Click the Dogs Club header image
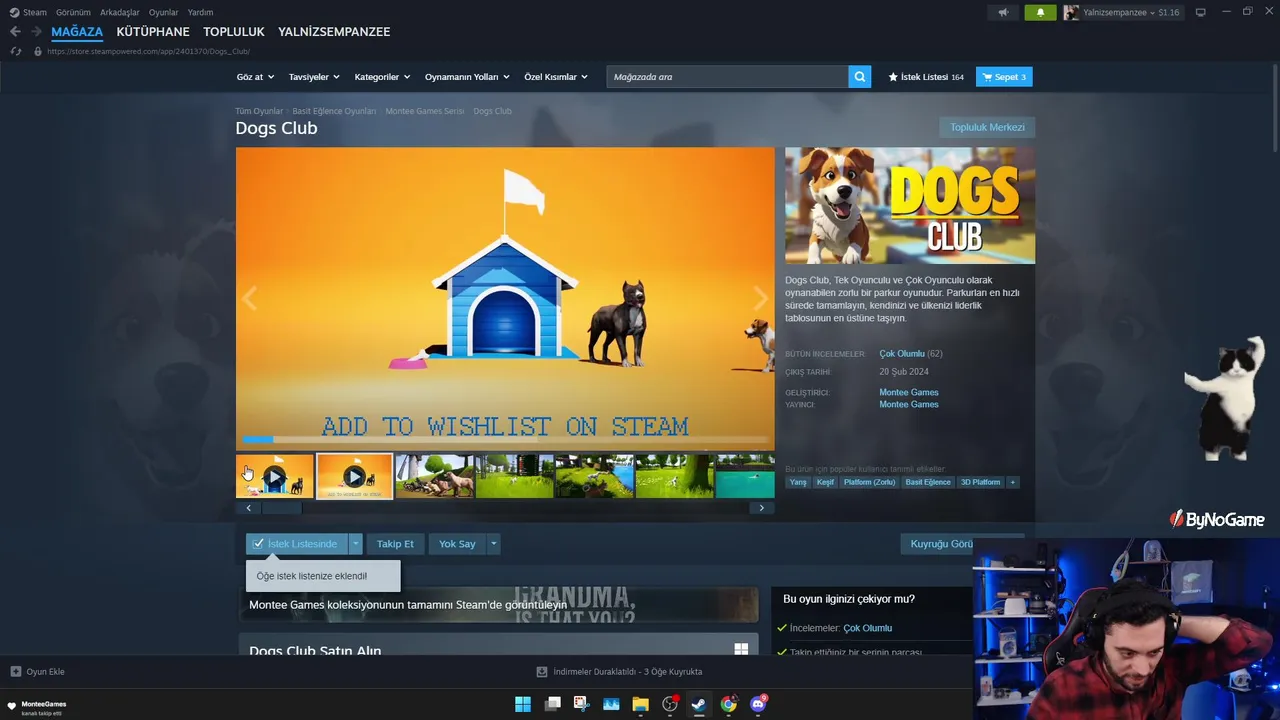 click(910, 205)
